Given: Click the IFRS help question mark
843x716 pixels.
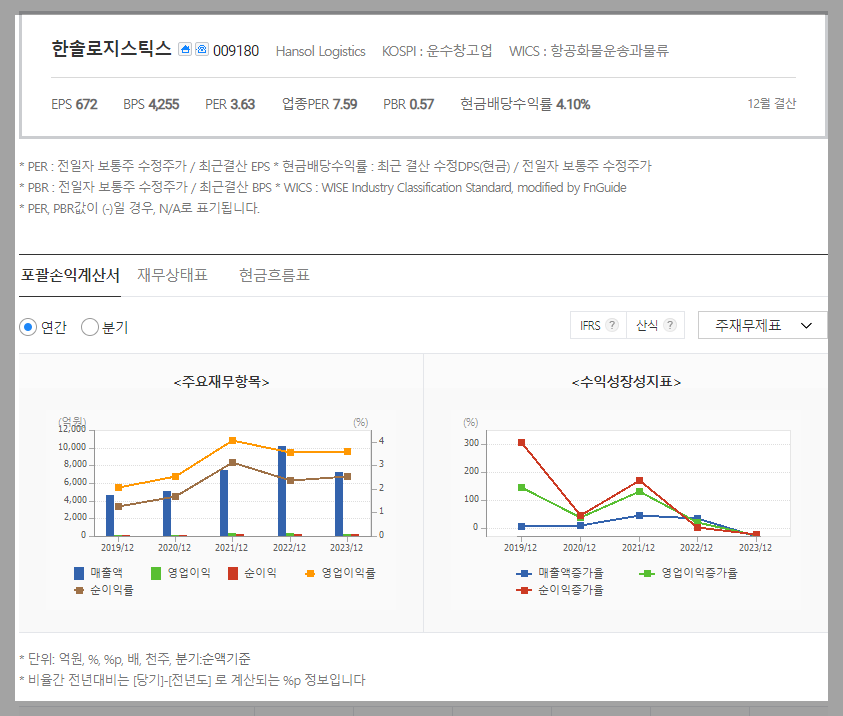Looking at the screenshot, I should pos(612,325).
